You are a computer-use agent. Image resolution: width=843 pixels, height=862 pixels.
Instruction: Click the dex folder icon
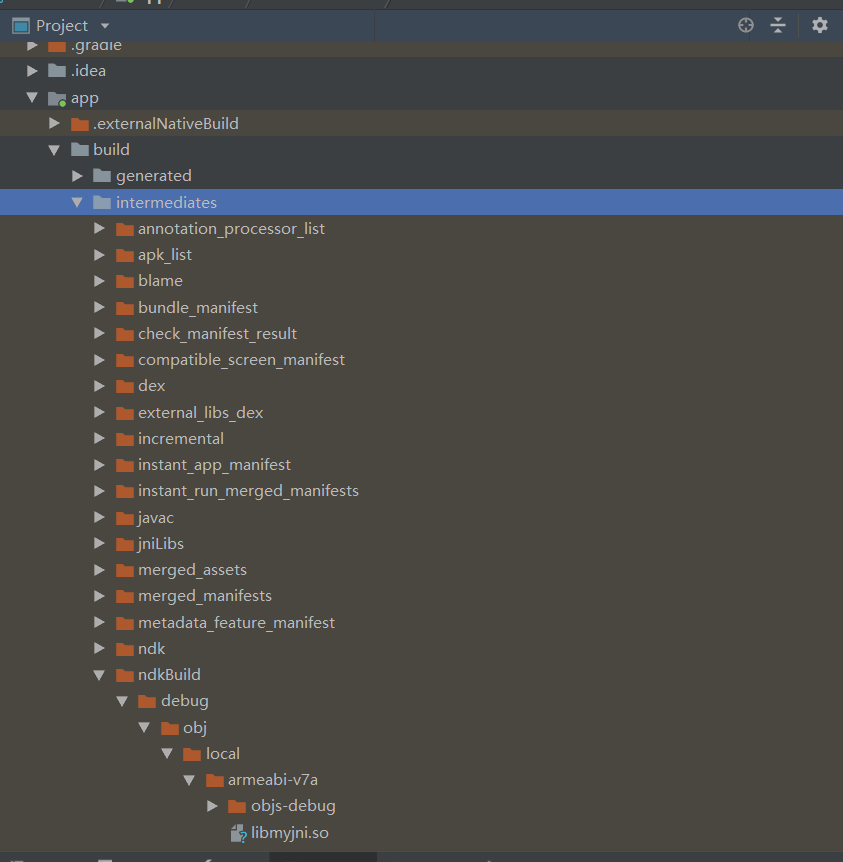point(125,386)
